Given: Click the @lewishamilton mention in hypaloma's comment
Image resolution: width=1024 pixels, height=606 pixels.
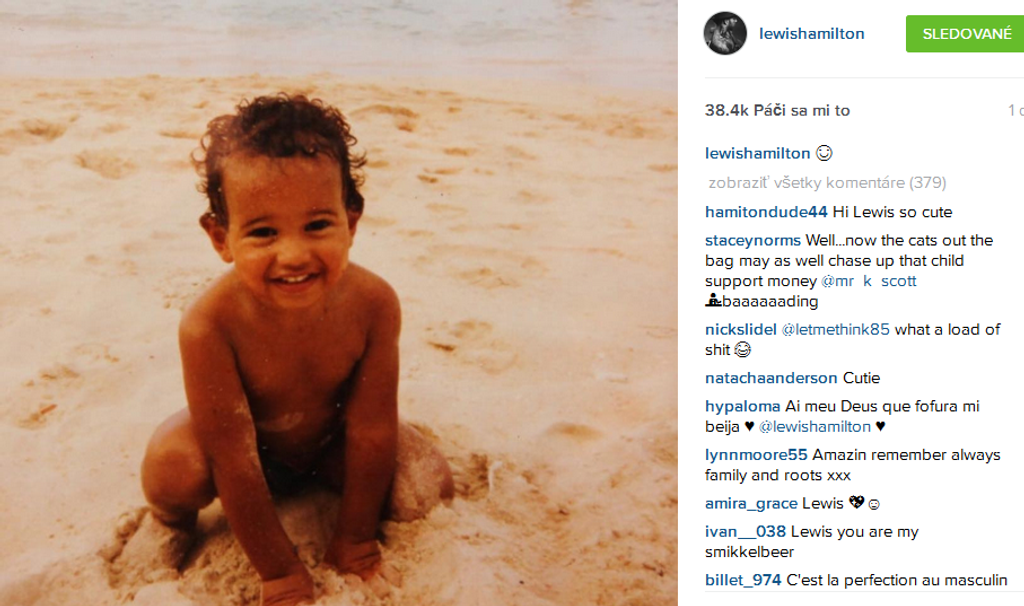Looking at the screenshot, I should (x=814, y=426).
